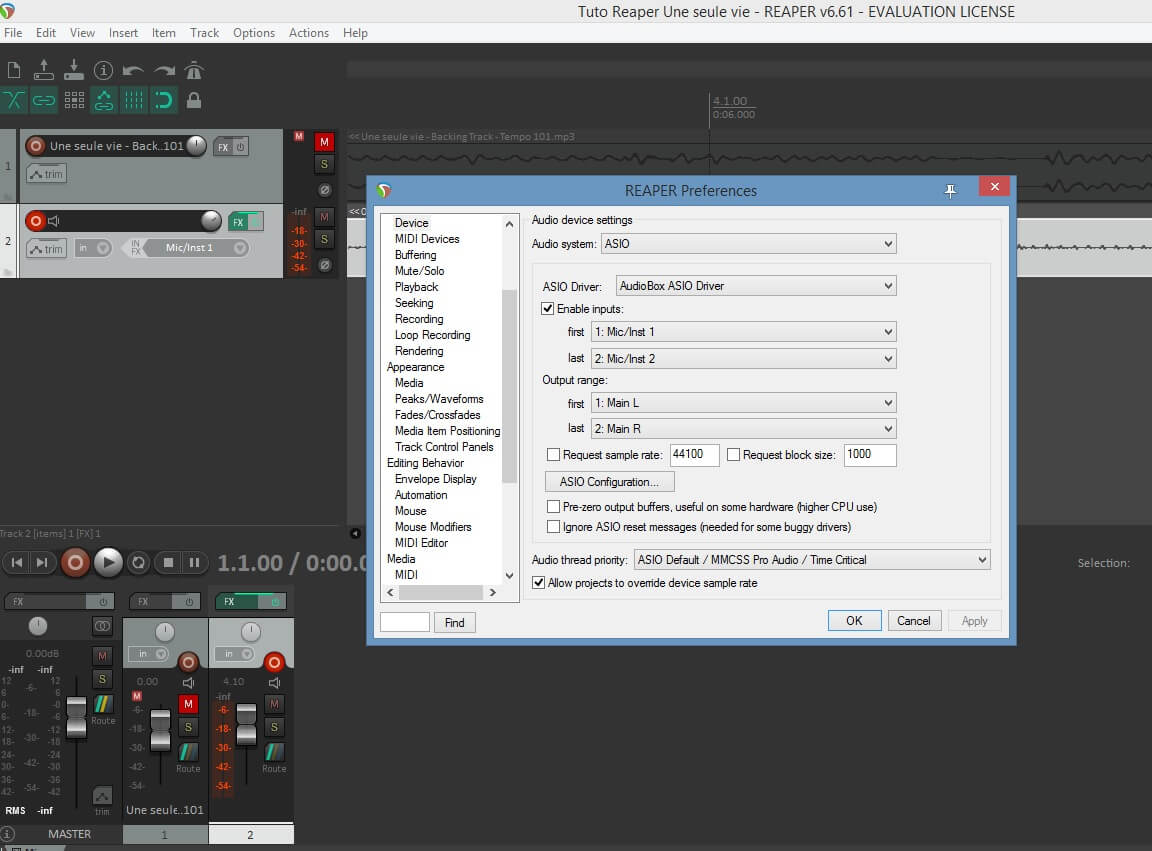
Task: Toggle auto-crossfade toolbar icon
Action: point(14,100)
